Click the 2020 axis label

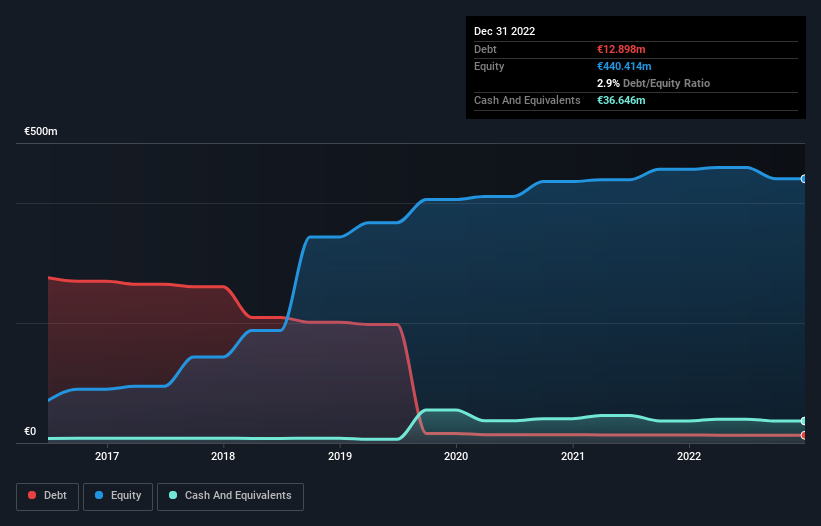pyautogui.click(x=456, y=456)
